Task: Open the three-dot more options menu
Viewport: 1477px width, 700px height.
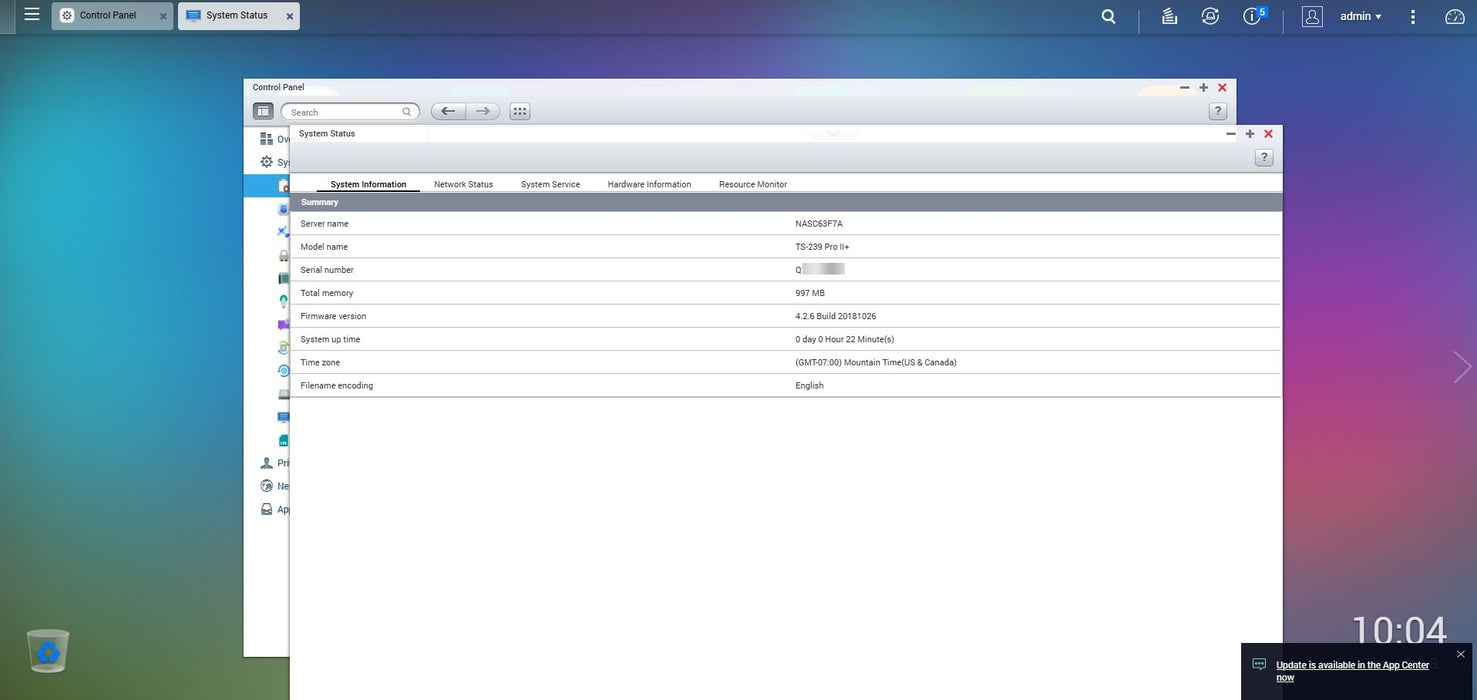Action: [x=1413, y=16]
